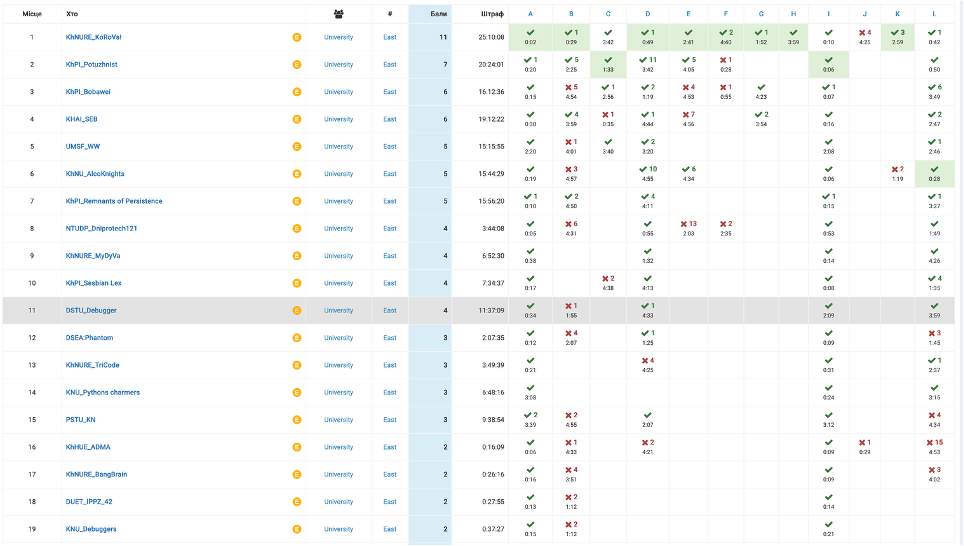Viewport: 964px width, 546px height.
Task: Click the team members group icon header
Action: point(338,14)
